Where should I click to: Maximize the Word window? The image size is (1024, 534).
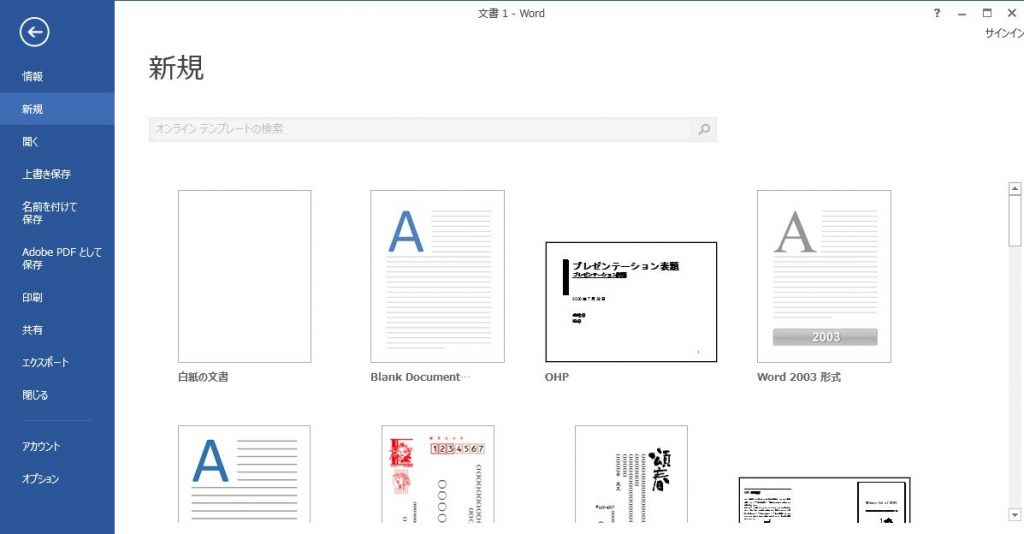[x=987, y=13]
